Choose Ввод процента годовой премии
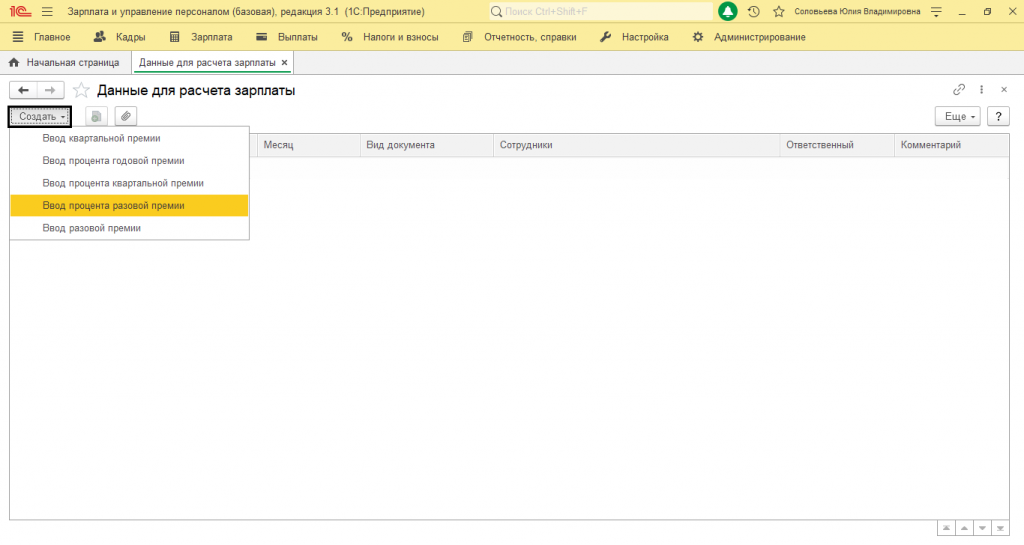 tap(129, 161)
